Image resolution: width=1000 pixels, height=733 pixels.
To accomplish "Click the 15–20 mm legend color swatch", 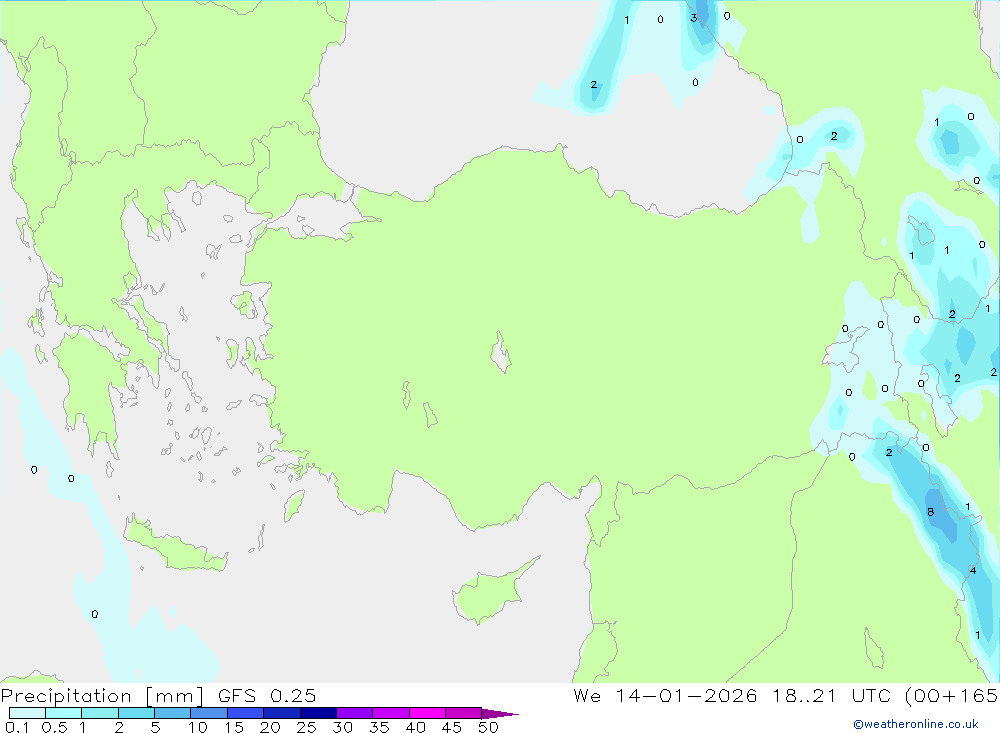I will (246, 713).
